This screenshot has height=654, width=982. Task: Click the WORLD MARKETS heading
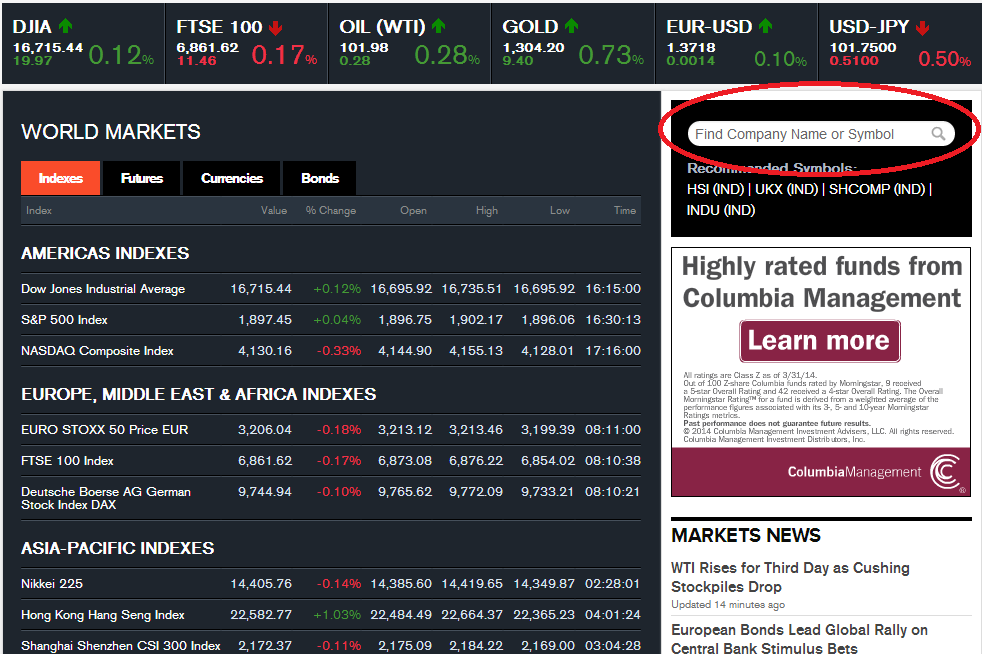pos(111,132)
